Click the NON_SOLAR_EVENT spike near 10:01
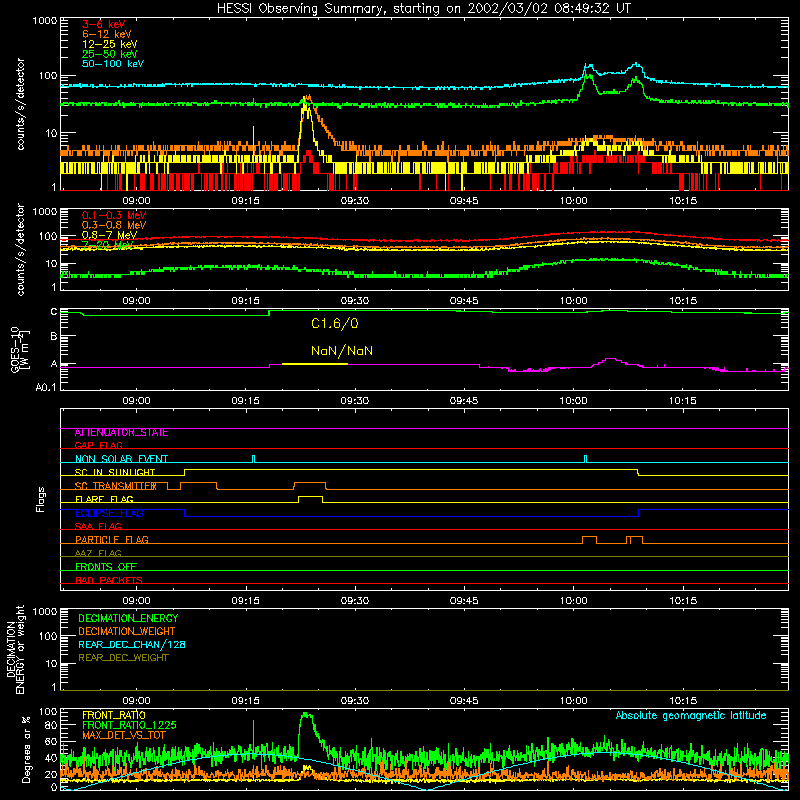The image size is (800, 800). pyautogui.click(x=585, y=459)
